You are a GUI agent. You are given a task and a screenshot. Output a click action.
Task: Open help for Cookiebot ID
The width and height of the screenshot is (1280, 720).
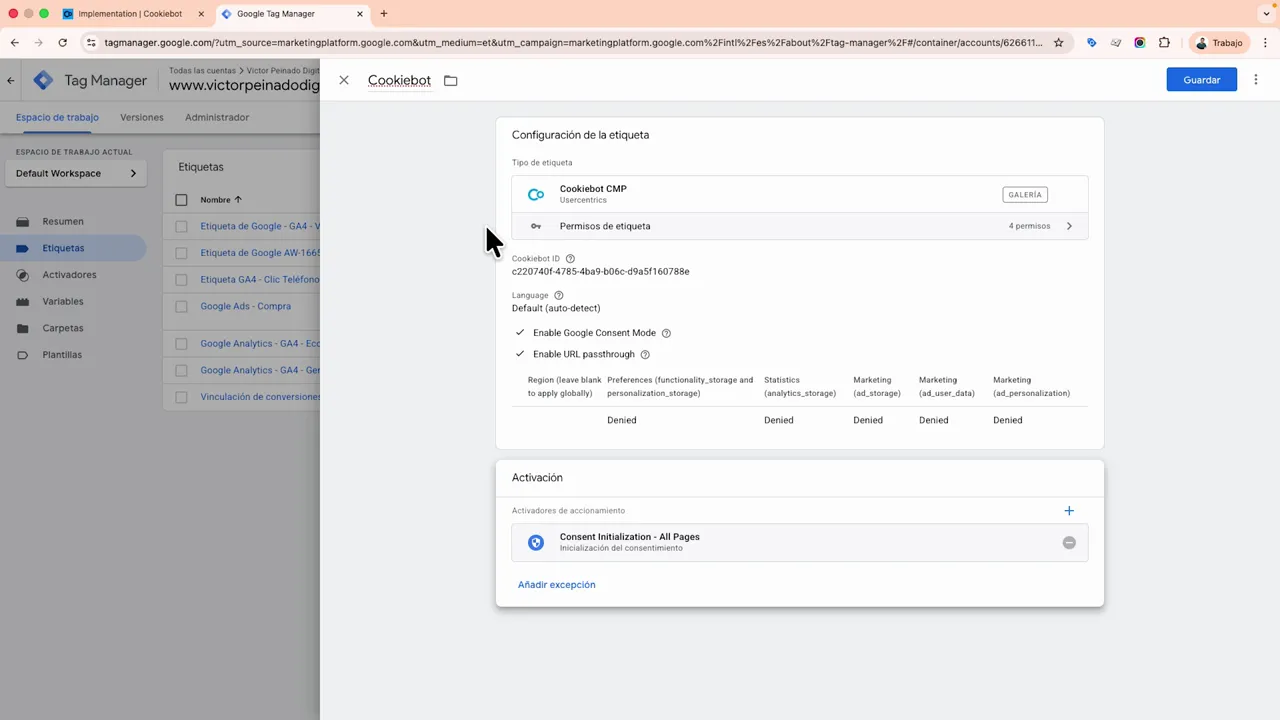(570, 259)
